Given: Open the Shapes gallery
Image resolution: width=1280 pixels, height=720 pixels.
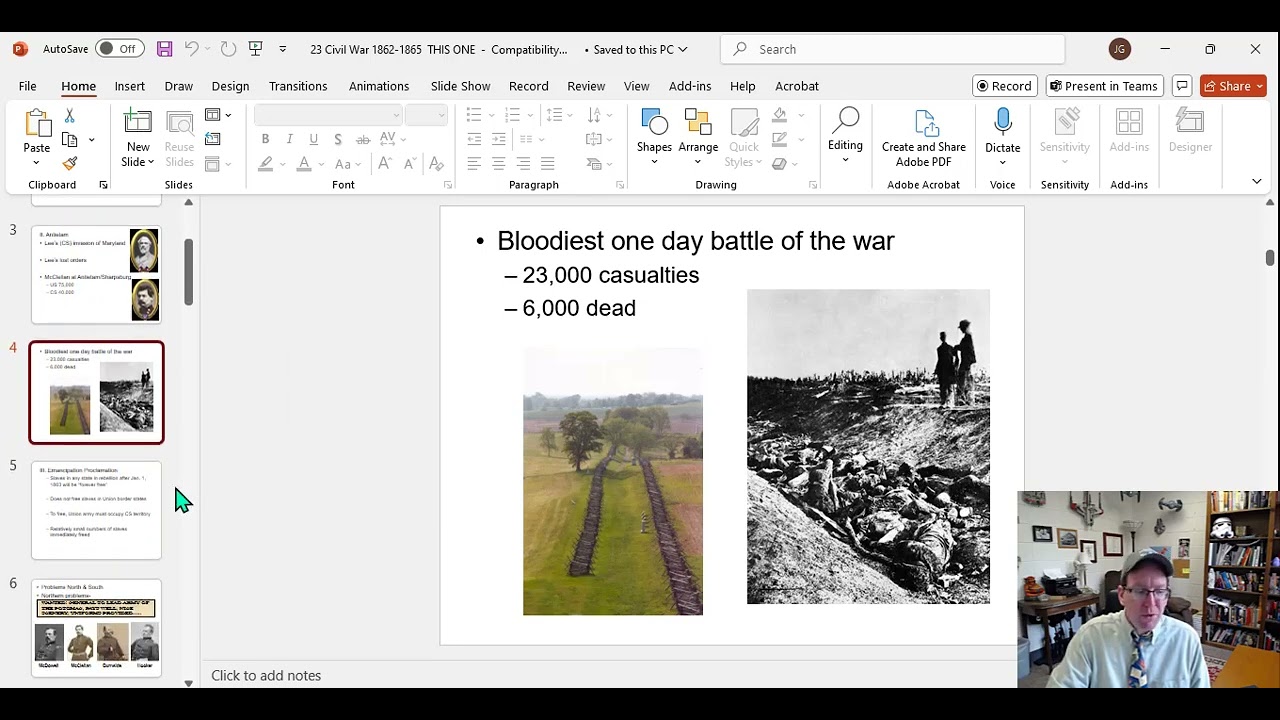Looking at the screenshot, I should pos(654,138).
